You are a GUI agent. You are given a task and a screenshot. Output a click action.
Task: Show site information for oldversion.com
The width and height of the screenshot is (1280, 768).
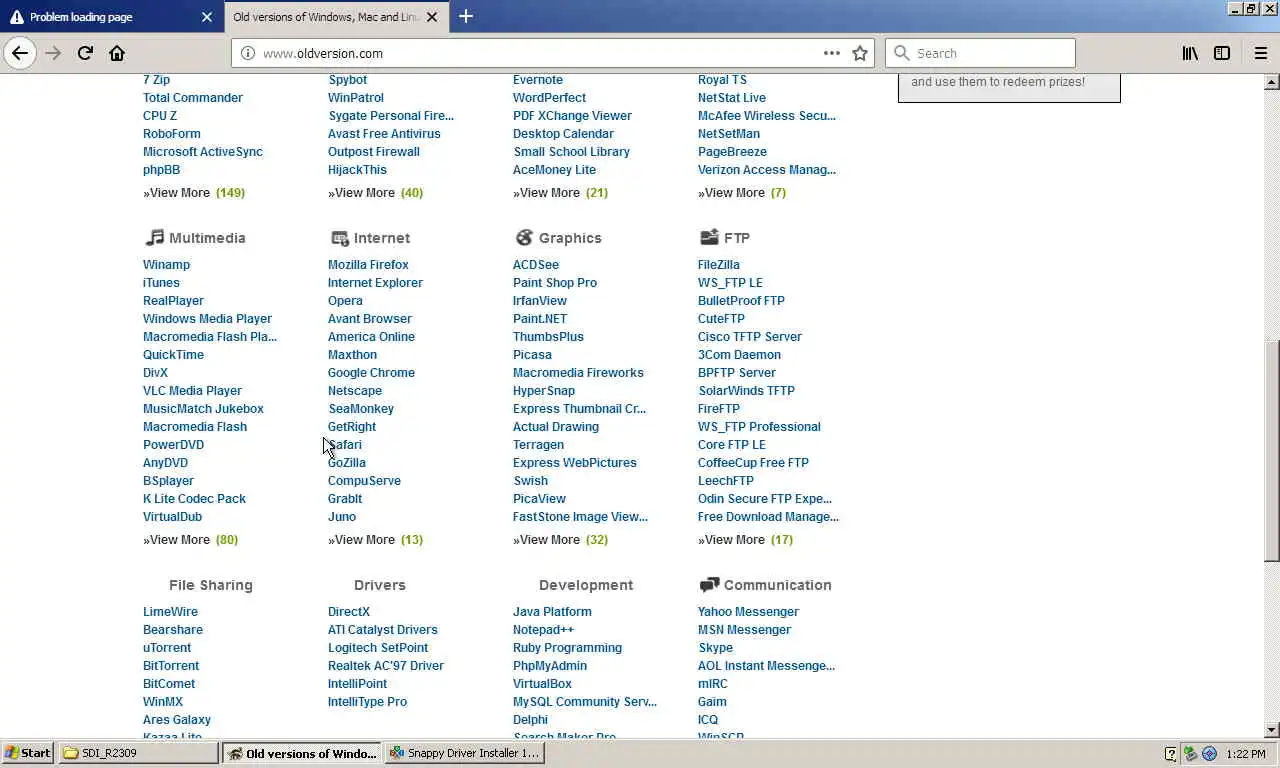[x=248, y=53]
